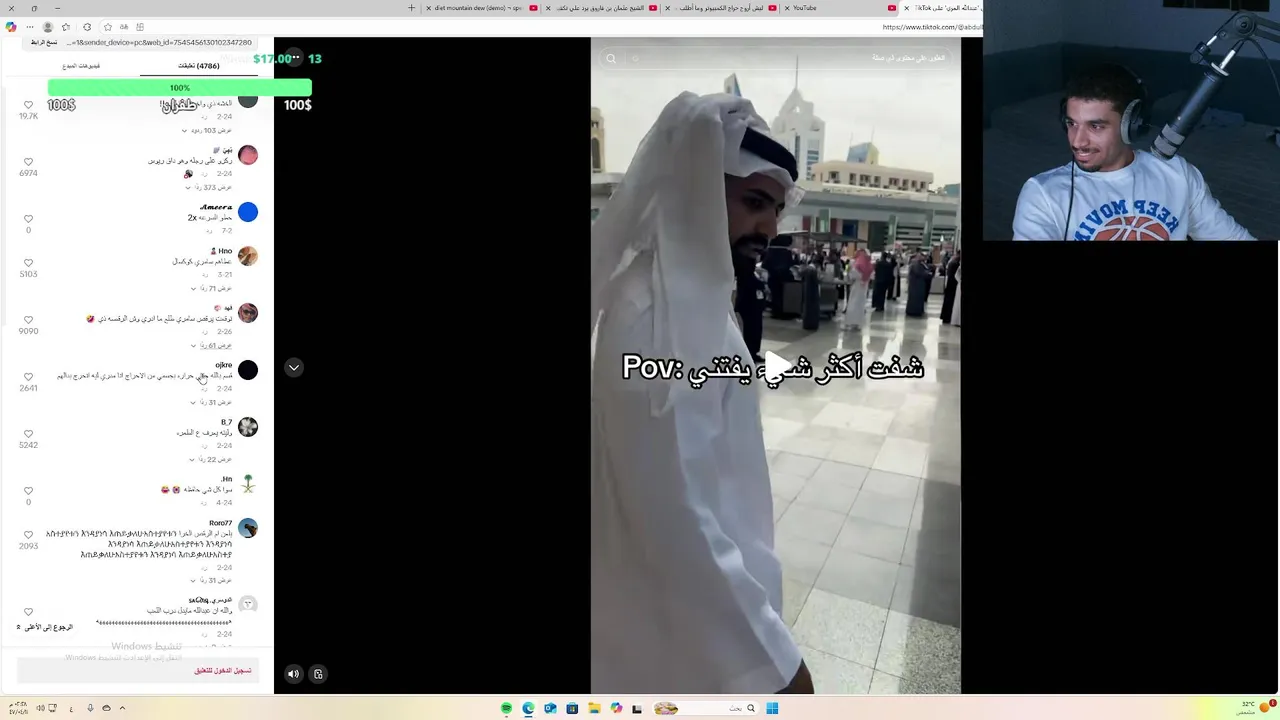
Task: Open Hno's profile avatar
Action: pos(248,256)
